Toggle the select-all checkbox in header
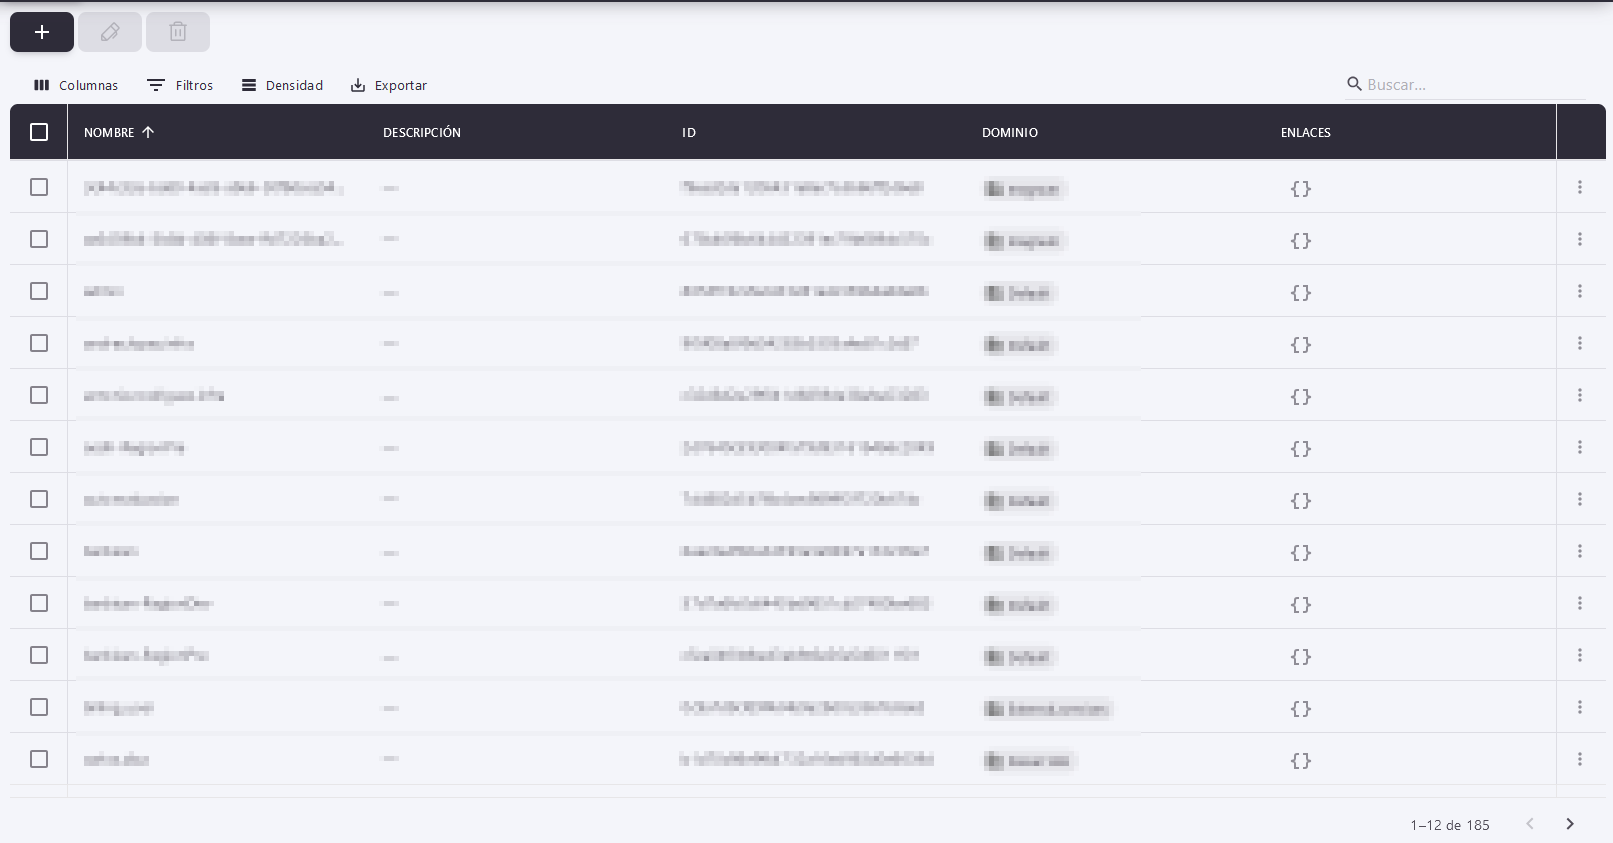The height and width of the screenshot is (843, 1613). pyautogui.click(x=39, y=132)
